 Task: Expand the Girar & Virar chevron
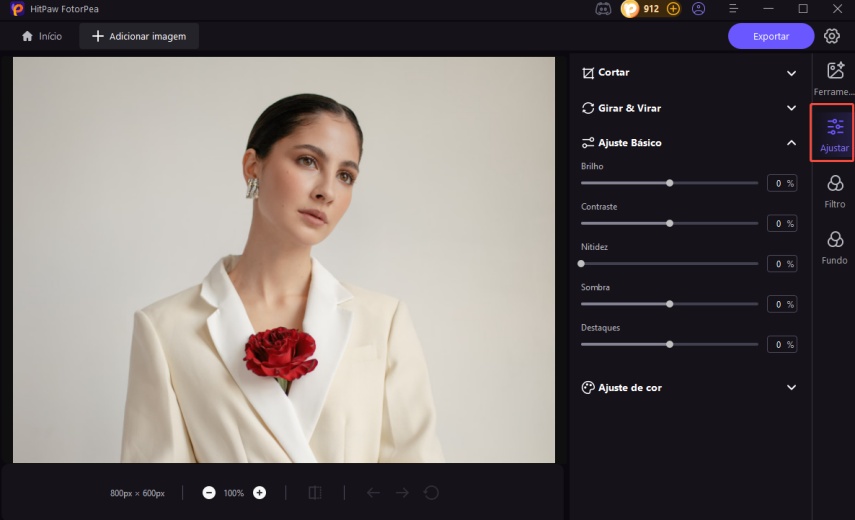click(x=791, y=108)
